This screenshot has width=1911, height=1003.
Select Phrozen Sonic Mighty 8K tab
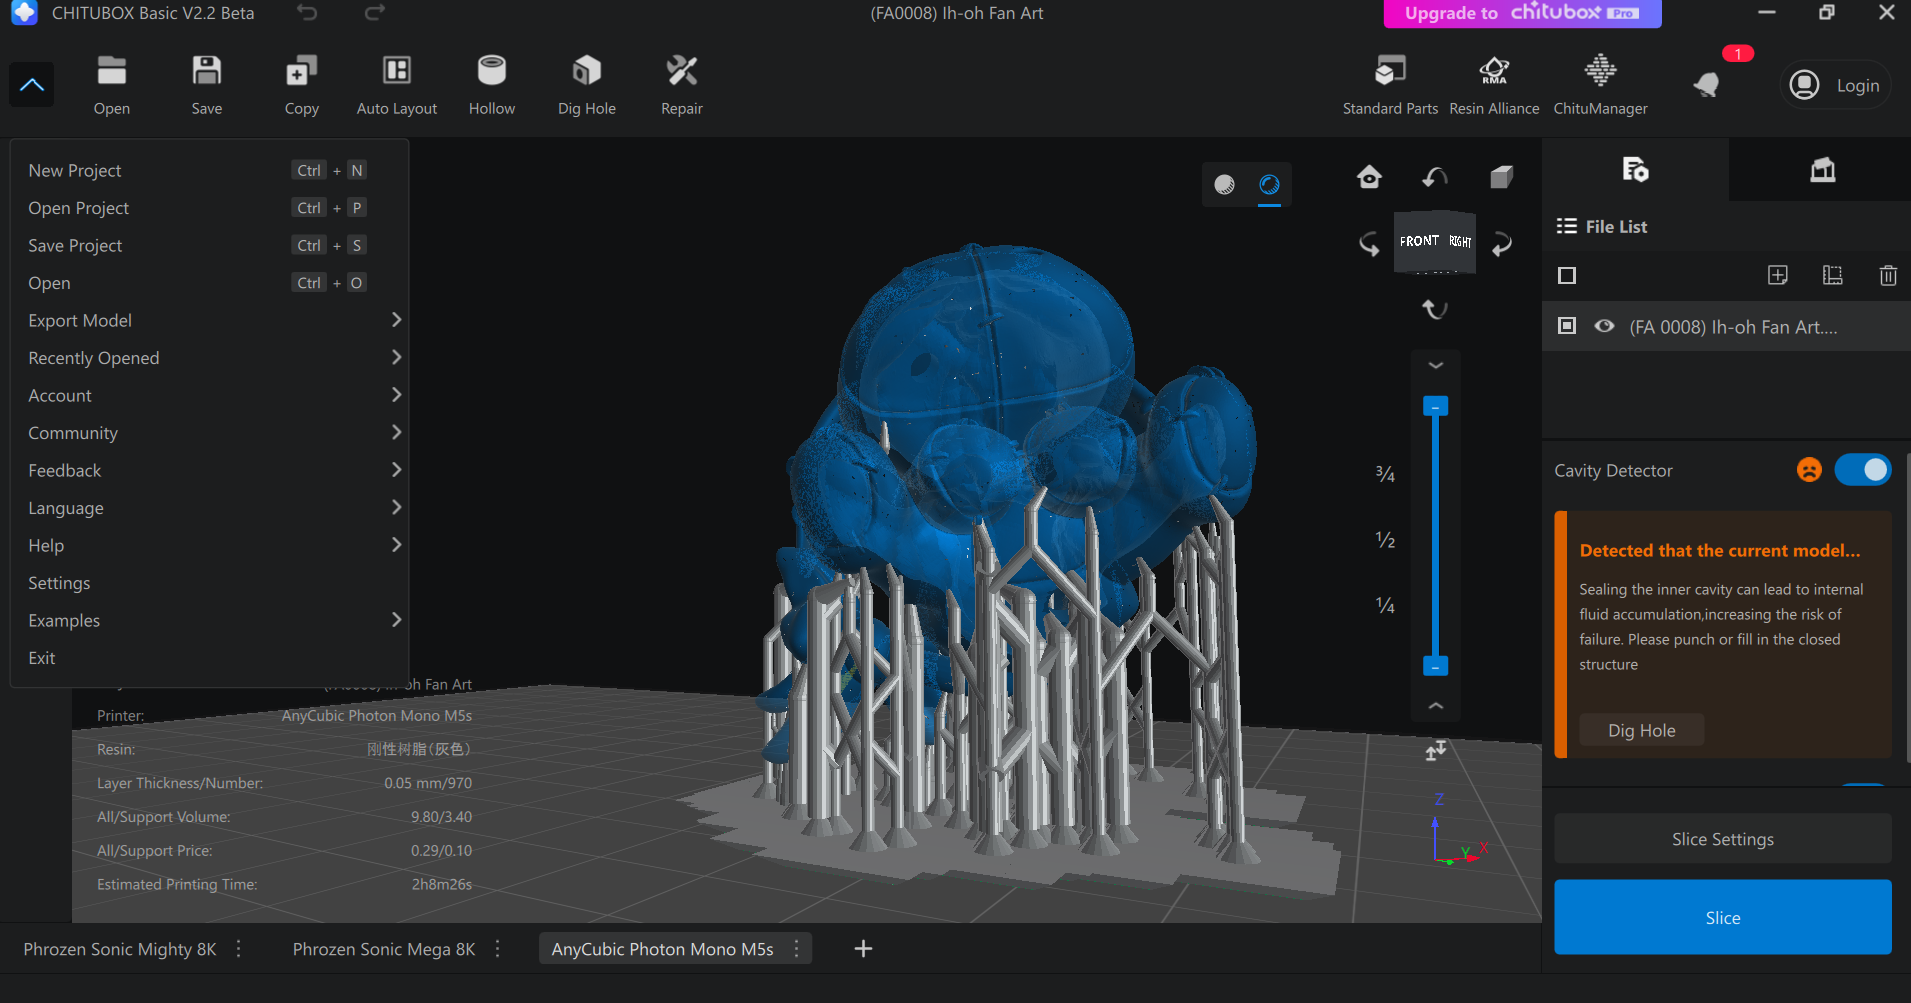[120, 949]
